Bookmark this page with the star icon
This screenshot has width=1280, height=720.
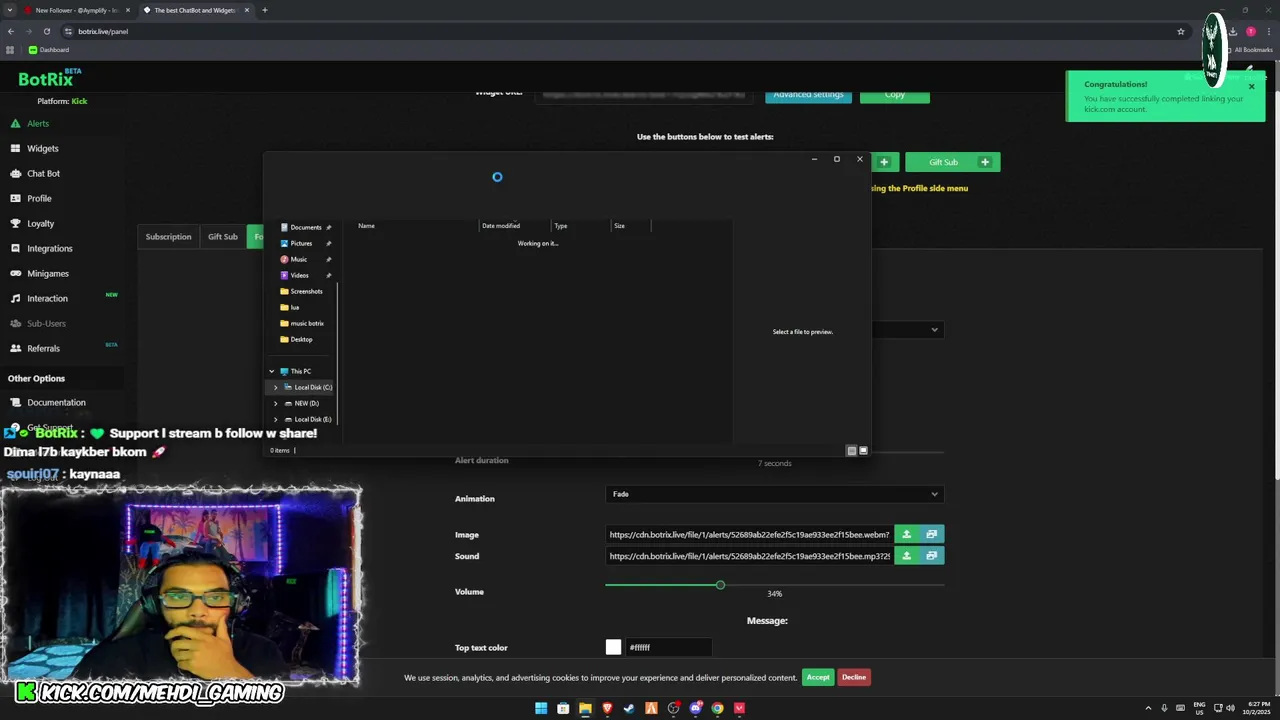pyautogui.click(x=1181, y=31)
